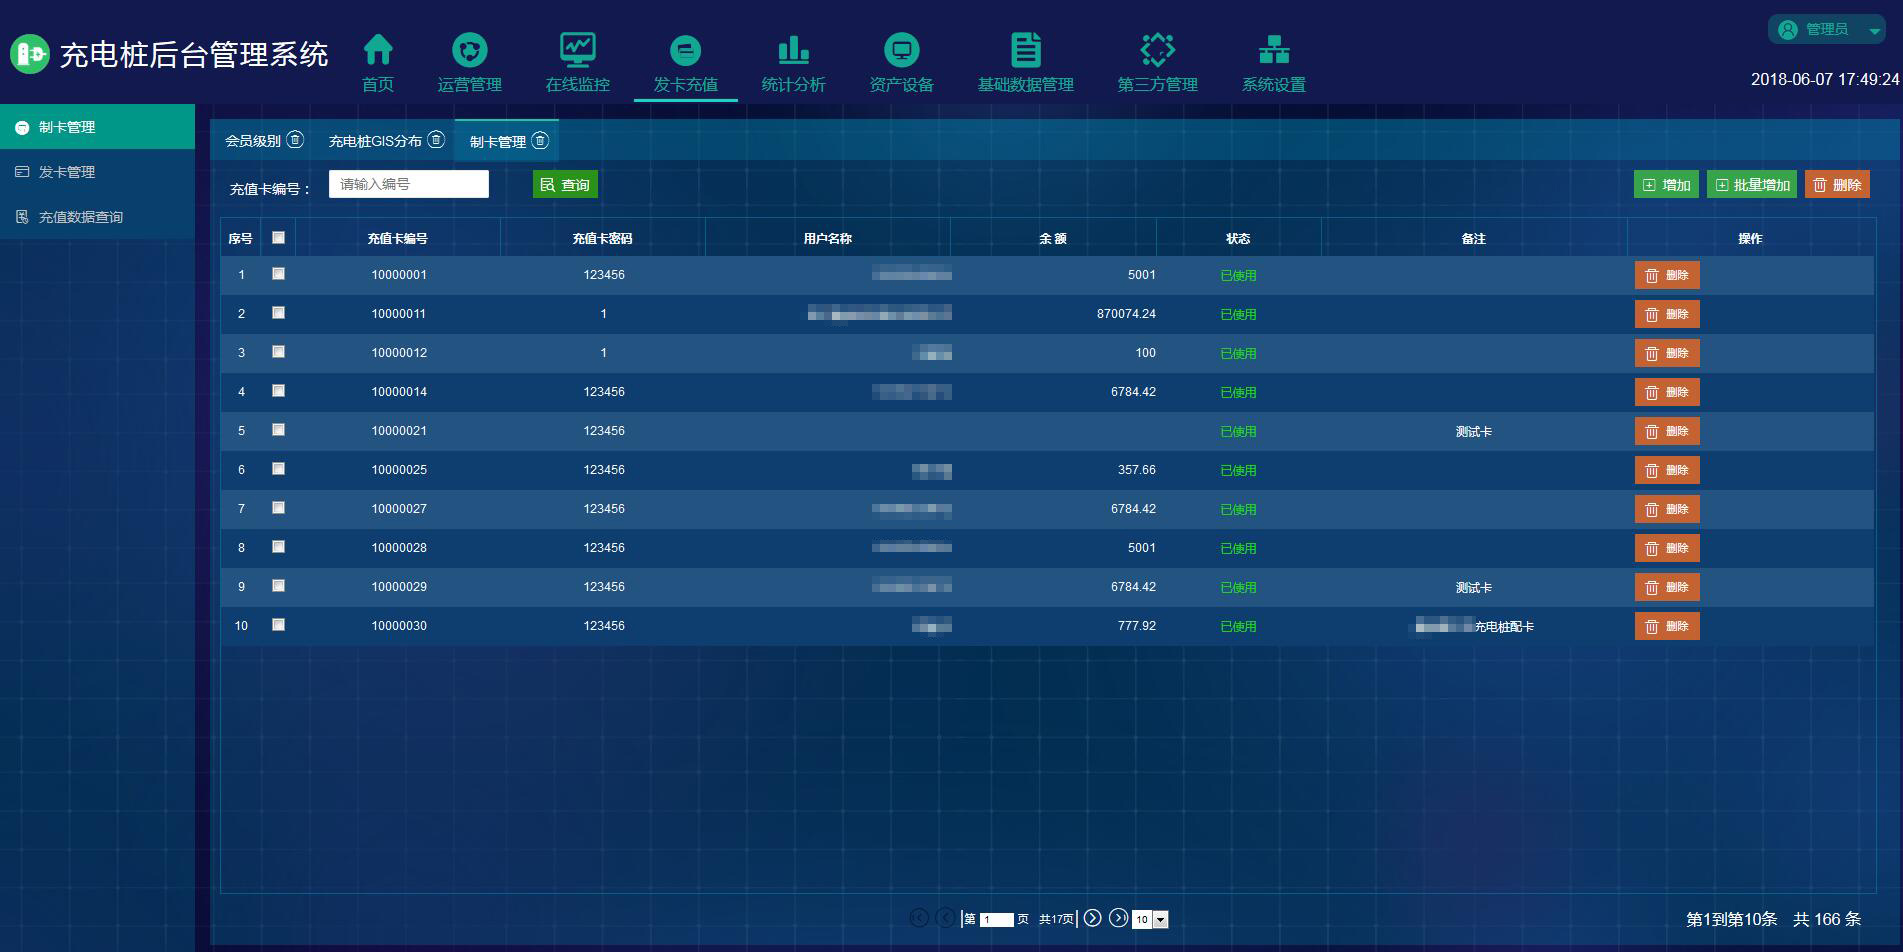Open 系统设置 network icon
This screenshot has height=952, width=1903.
point(1273,50)
